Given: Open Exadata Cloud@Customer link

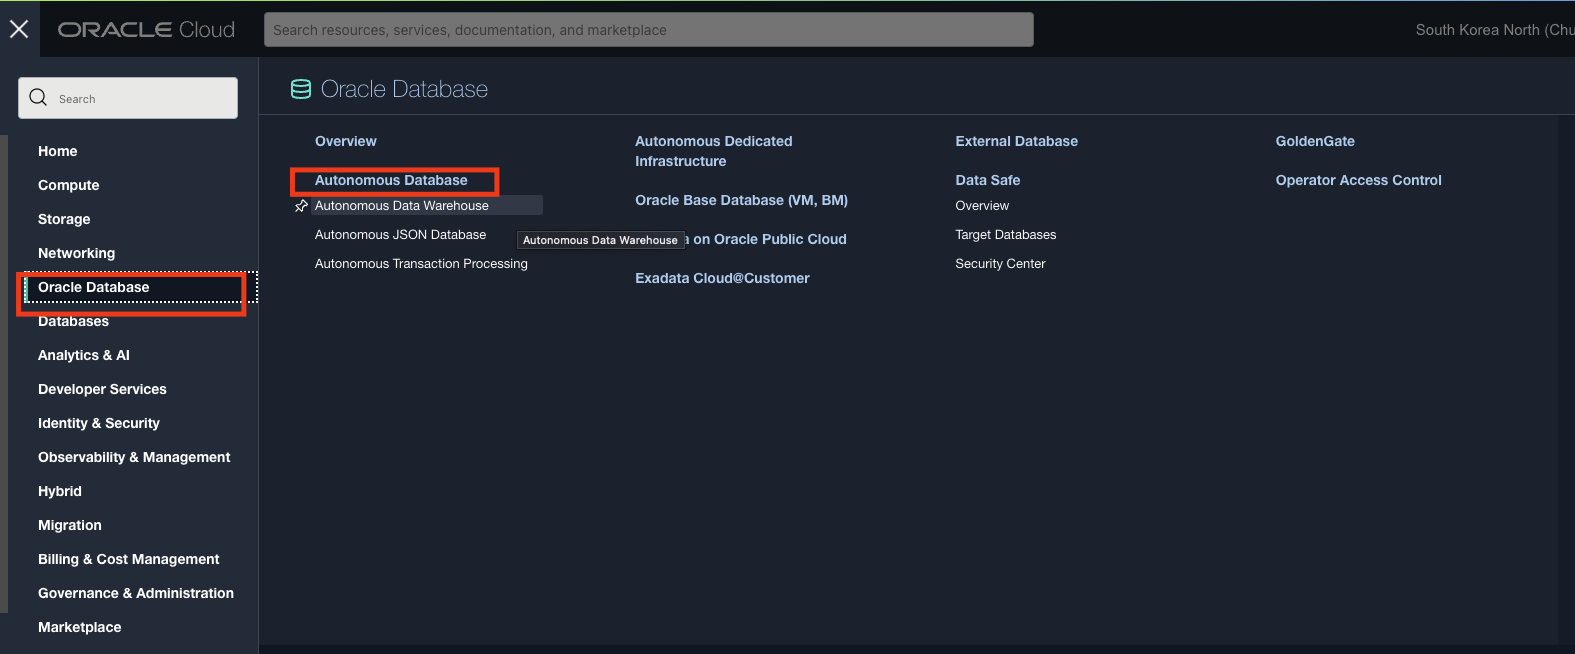Looking at the screenshot, I should (x=722, y=278).
